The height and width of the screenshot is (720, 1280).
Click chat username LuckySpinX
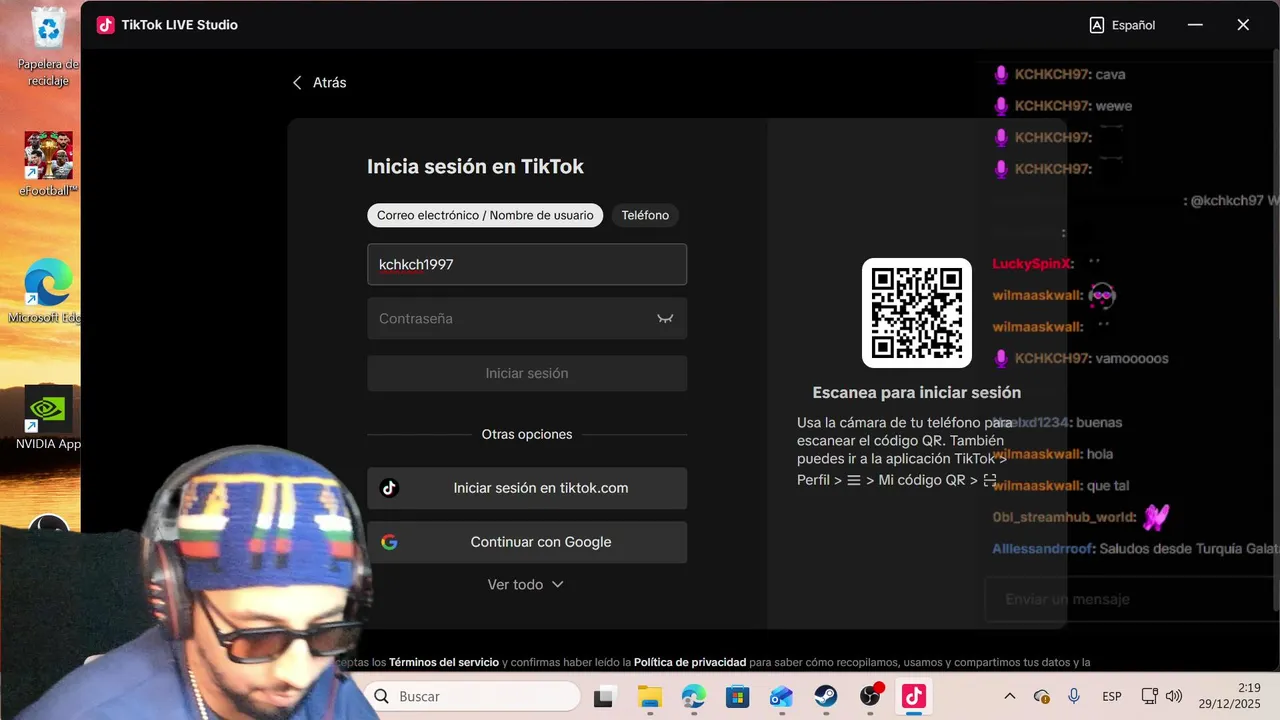[x=1032, y=263]
